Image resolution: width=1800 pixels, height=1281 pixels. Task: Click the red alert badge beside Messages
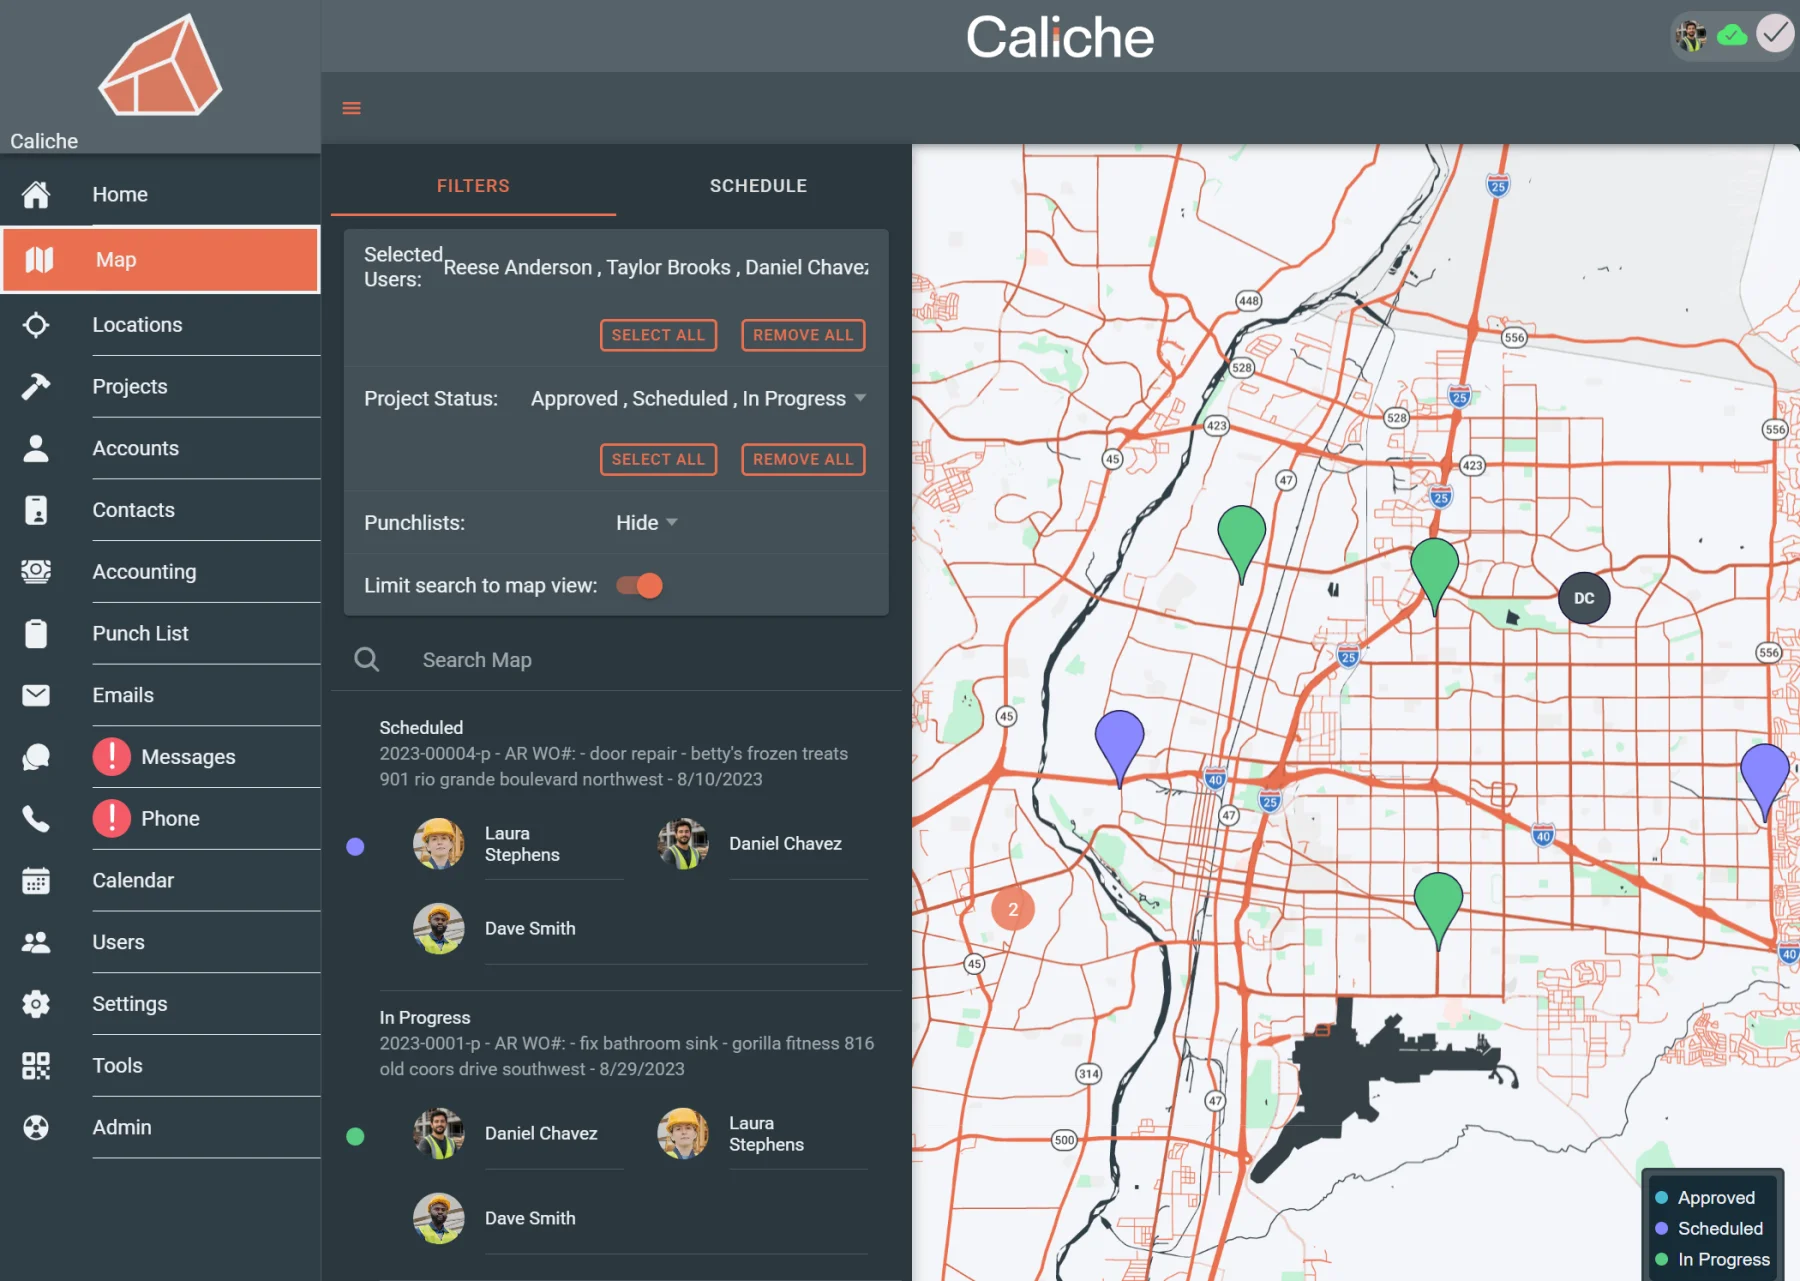pyautogui.click(x=112, y=756)
